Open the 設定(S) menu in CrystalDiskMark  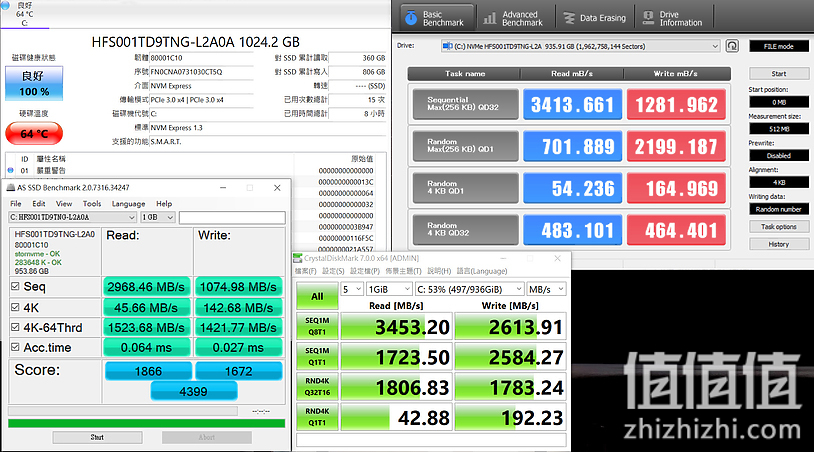coord(333,271)
